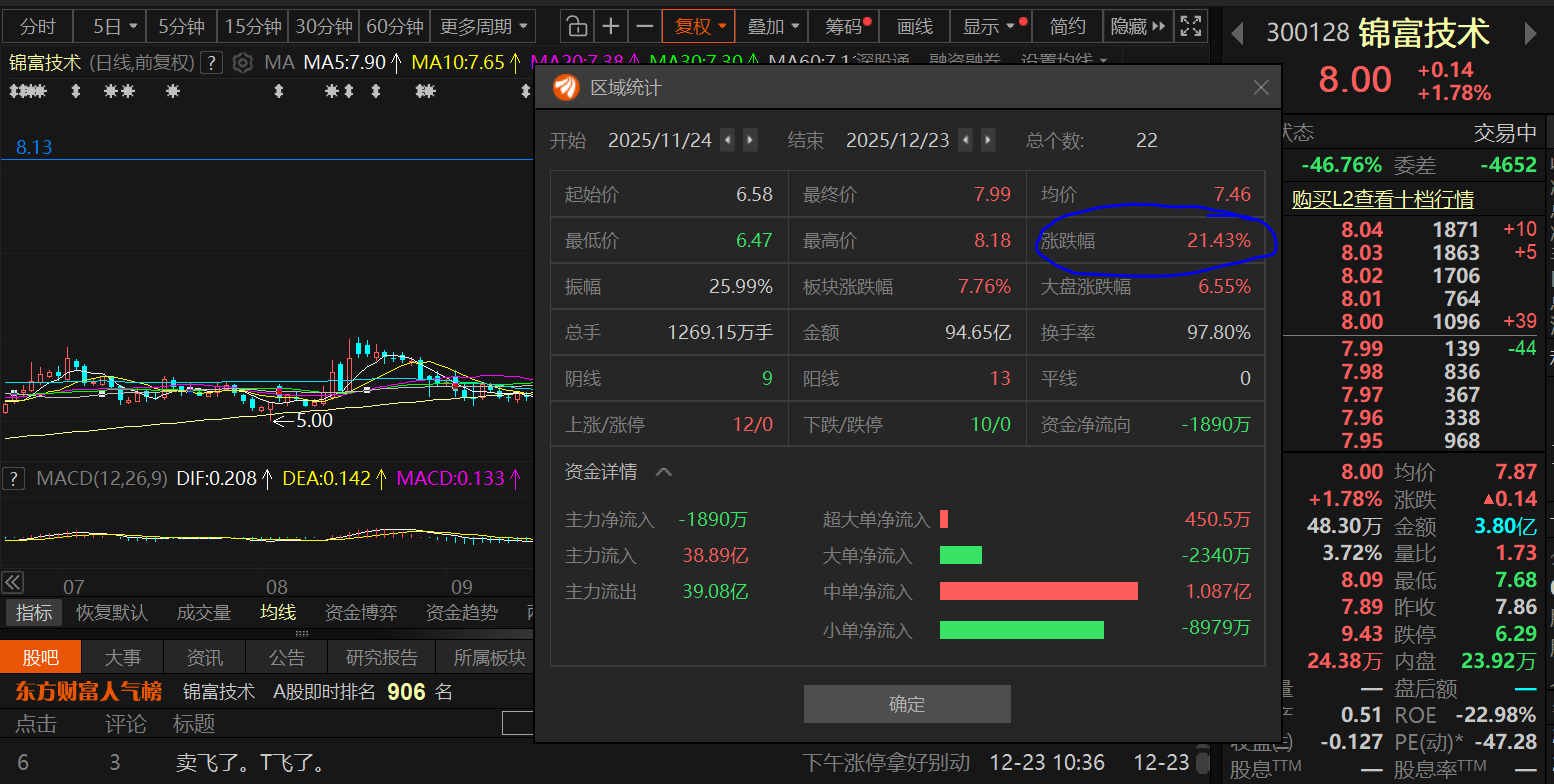Step the 开始 date forward with right arrow
Screen dimensions: 1554x784
[x=750, y=140]
